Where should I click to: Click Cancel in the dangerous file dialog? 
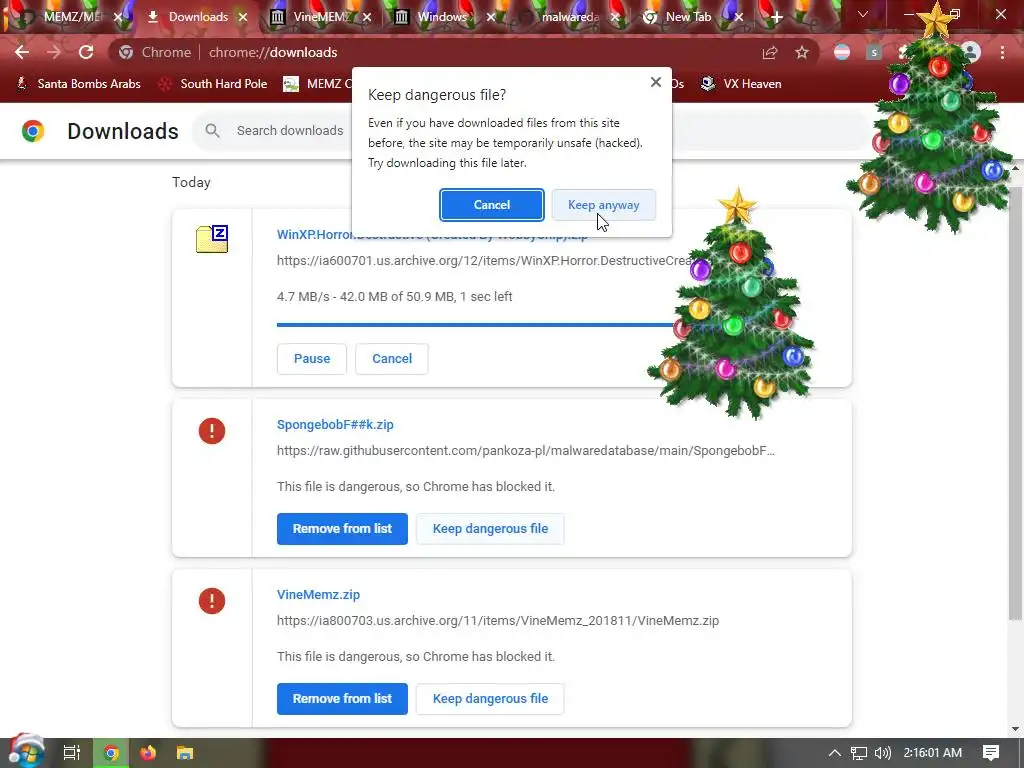[x=492, y=205]
